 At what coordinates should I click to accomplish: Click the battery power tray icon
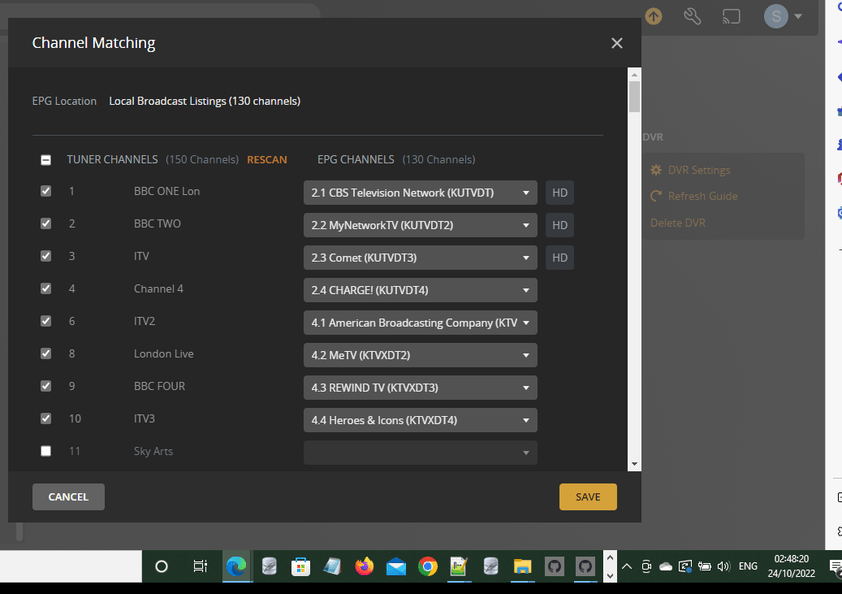point(704,566)
